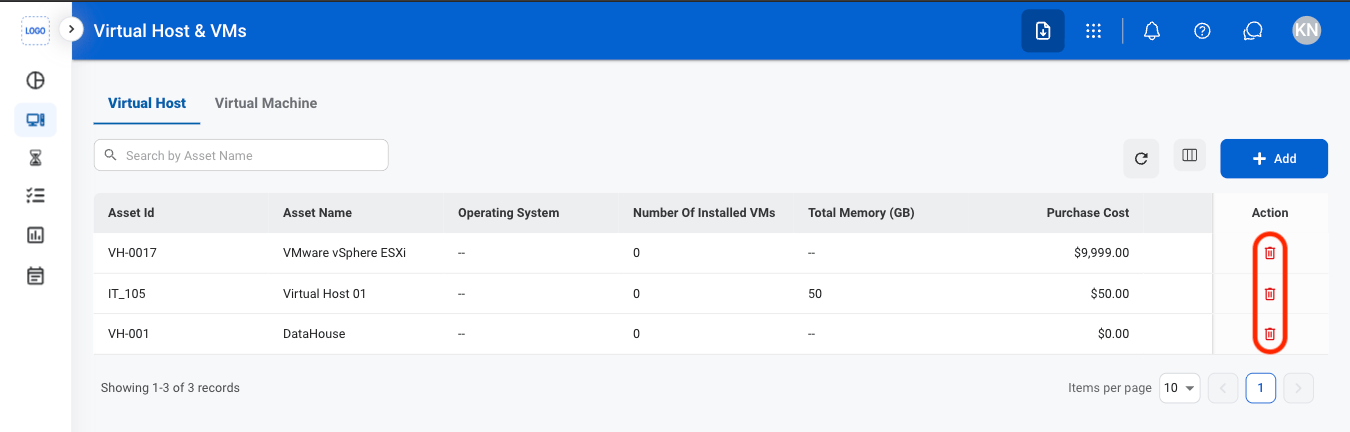Switch to the Virtual Host tab

click(x=147, y=103)
